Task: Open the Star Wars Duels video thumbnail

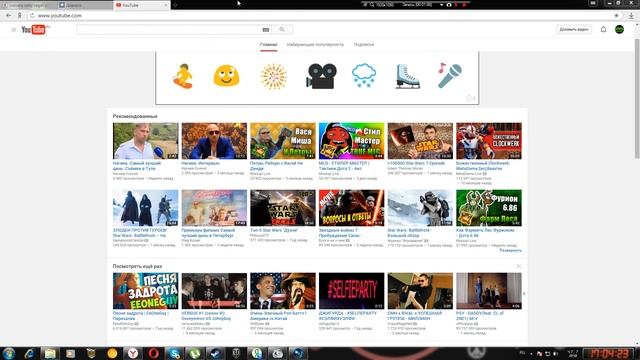Action: [x=283, y=208]
